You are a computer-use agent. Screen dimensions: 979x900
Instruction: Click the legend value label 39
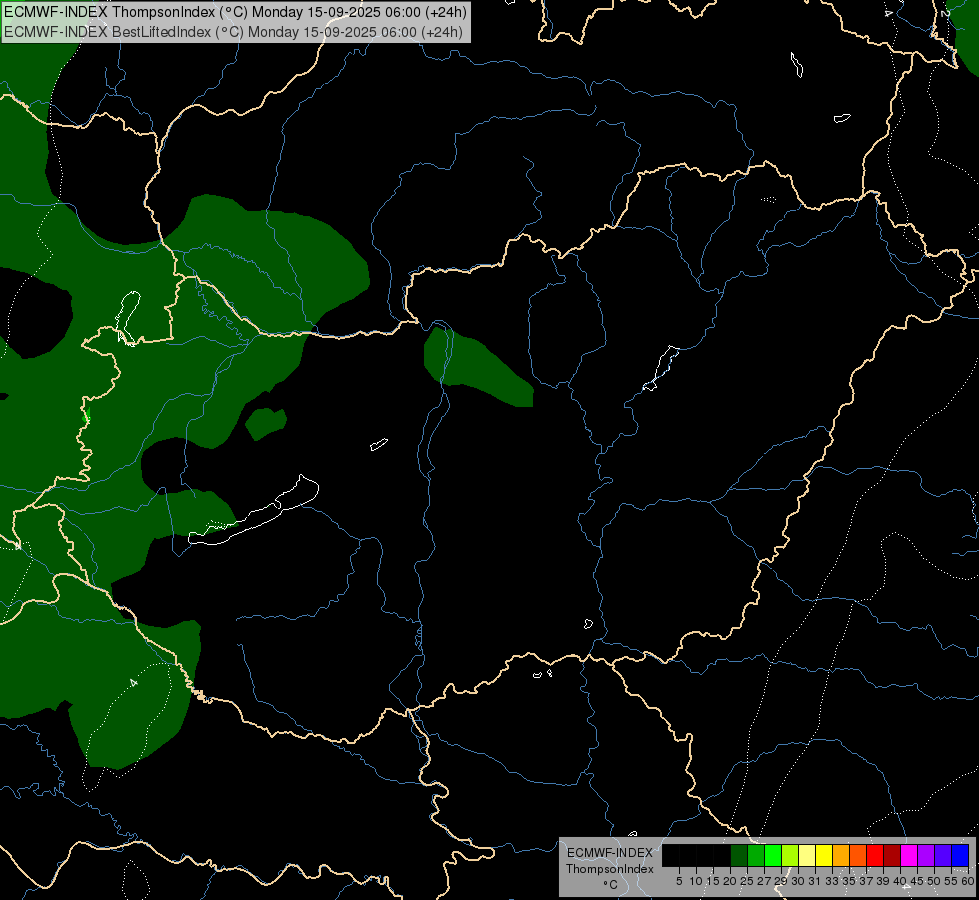882,881
